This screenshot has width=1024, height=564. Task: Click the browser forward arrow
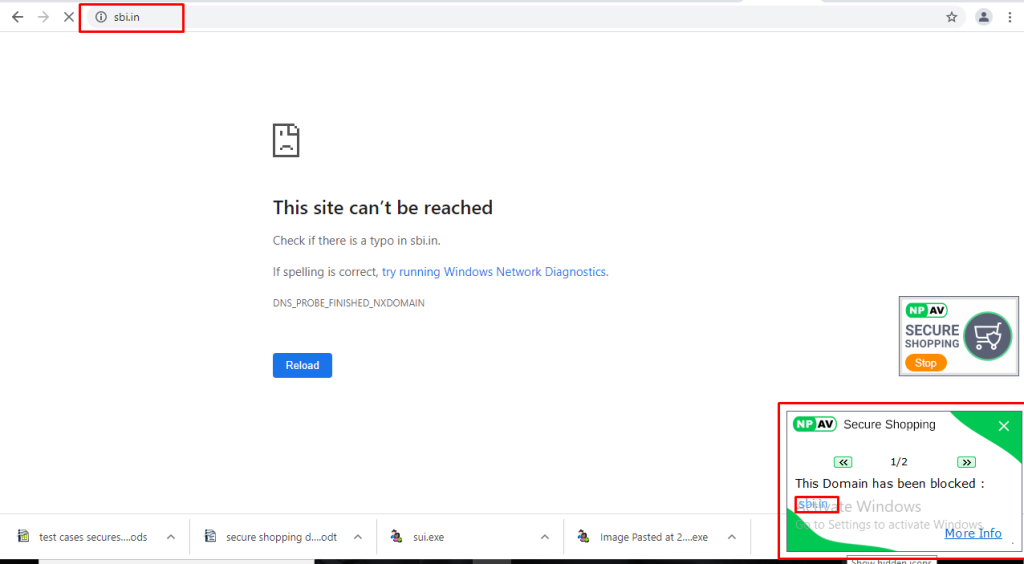tap(43, 17)
